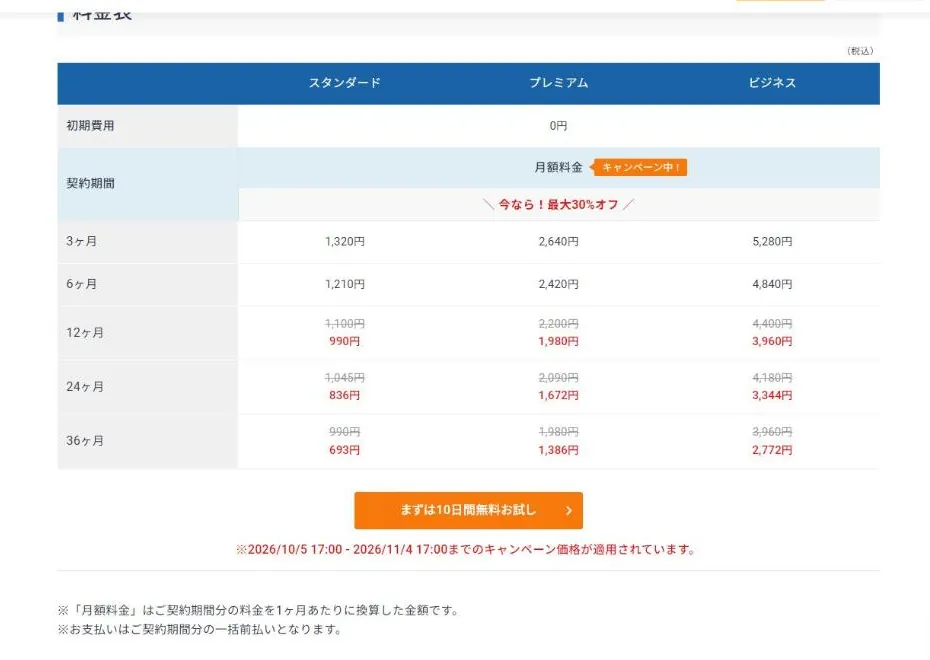Viewport: 930px width, 660px height.
Task: Click the struck-through 3,960円 36-month price
Action: 772,432
